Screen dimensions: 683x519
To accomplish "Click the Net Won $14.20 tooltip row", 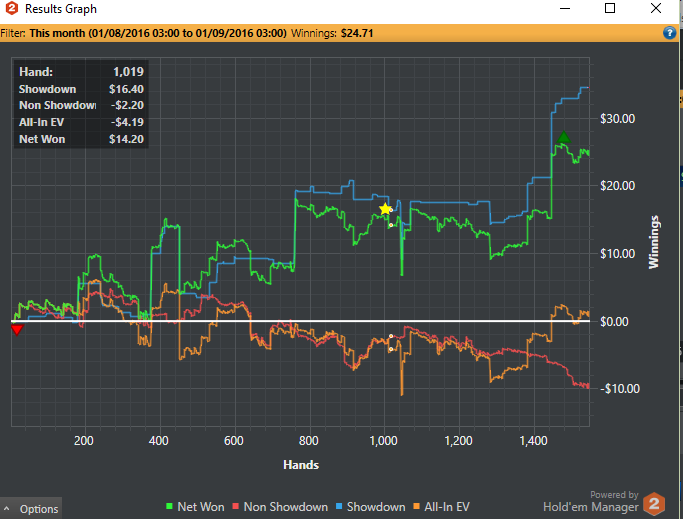I will [81, 139].
